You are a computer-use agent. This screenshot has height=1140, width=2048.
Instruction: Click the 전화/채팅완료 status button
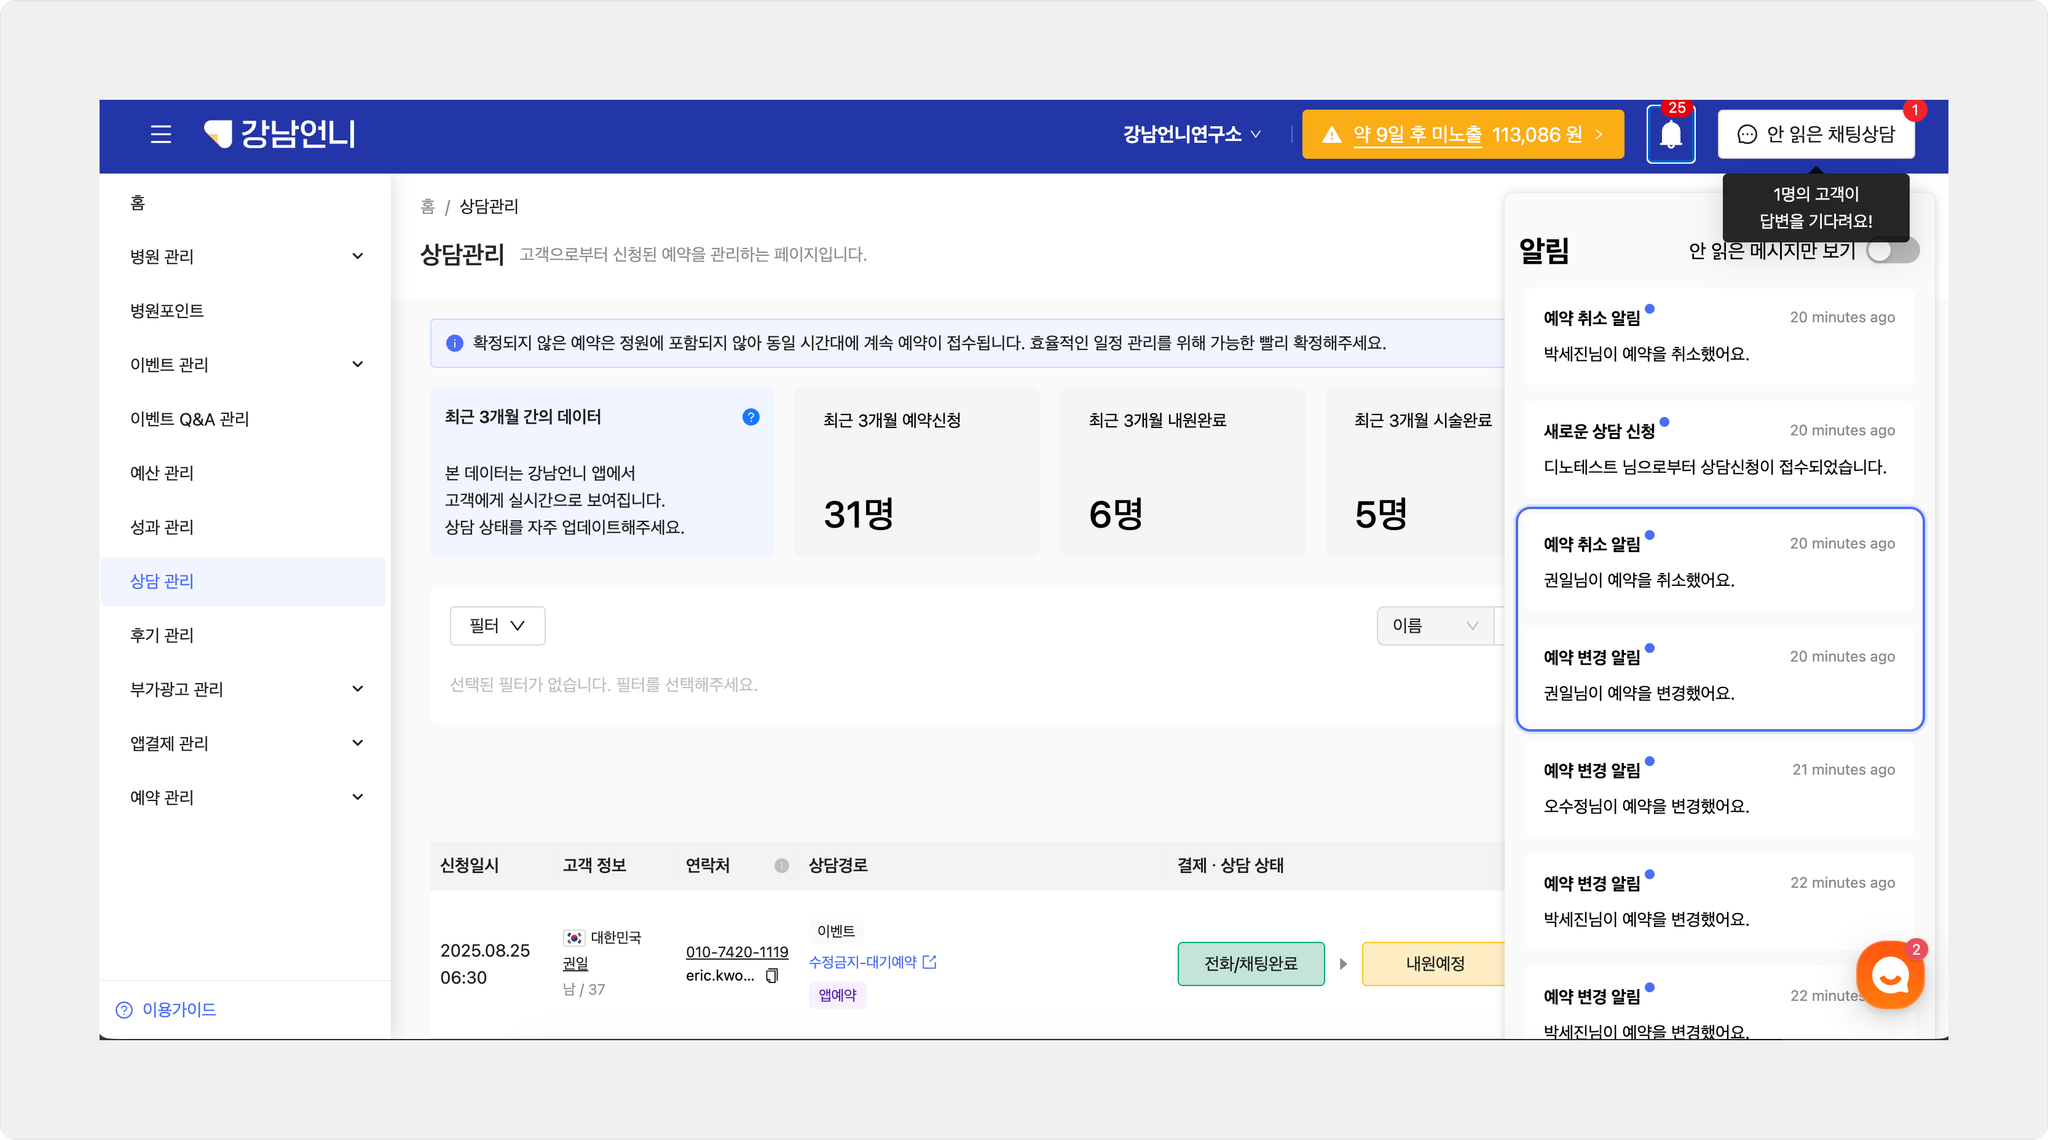click(x=1250, y=964)
